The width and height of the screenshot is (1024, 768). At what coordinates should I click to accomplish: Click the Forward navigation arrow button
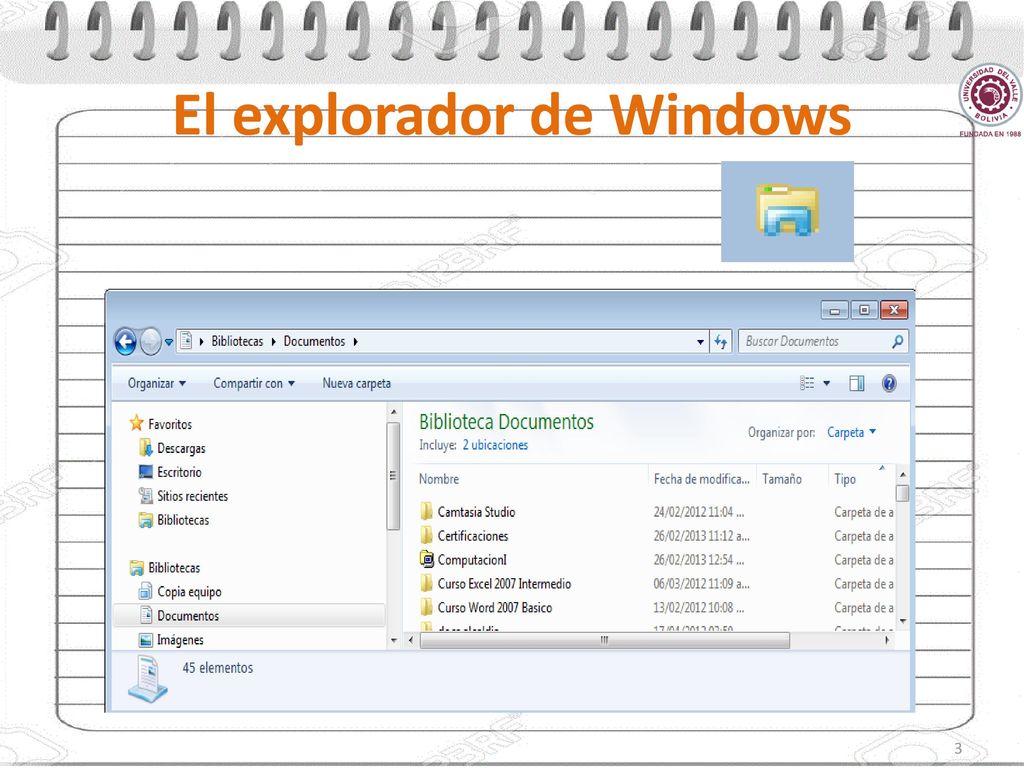[151, 342]
